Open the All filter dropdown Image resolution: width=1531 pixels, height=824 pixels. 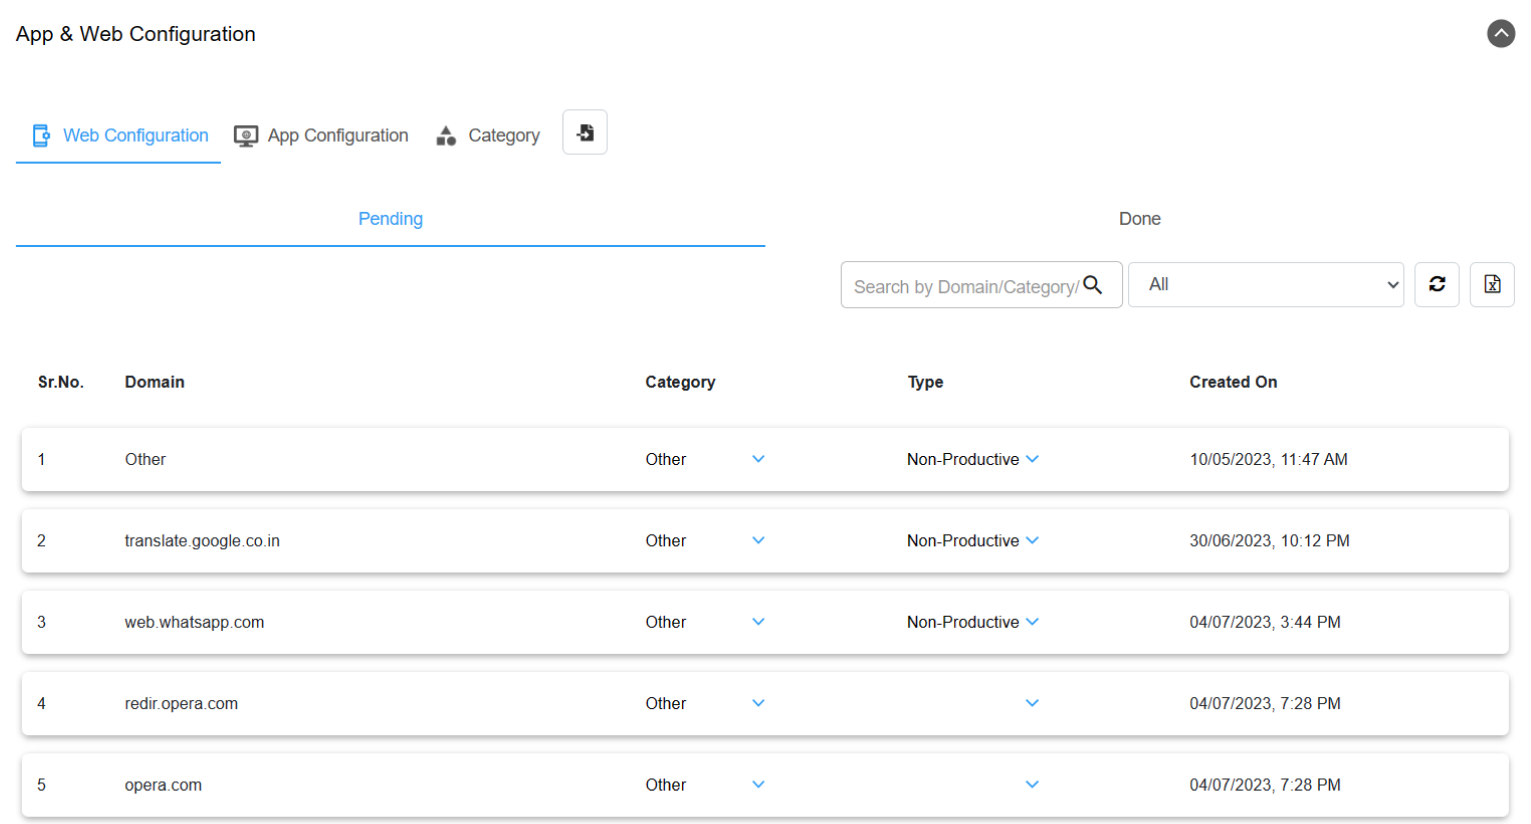click(1266, 284)
